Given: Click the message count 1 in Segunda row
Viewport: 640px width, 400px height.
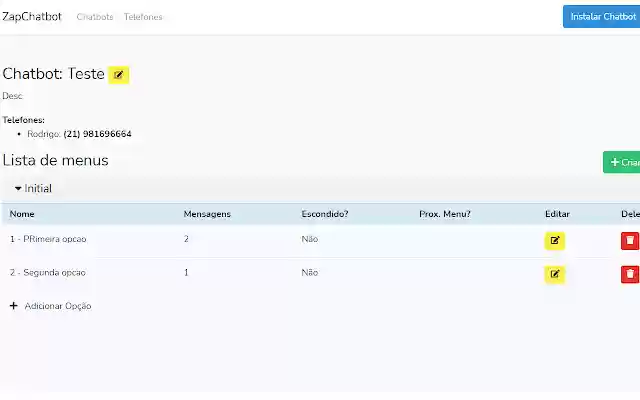Looking at the screenshot, I should 186,272.
